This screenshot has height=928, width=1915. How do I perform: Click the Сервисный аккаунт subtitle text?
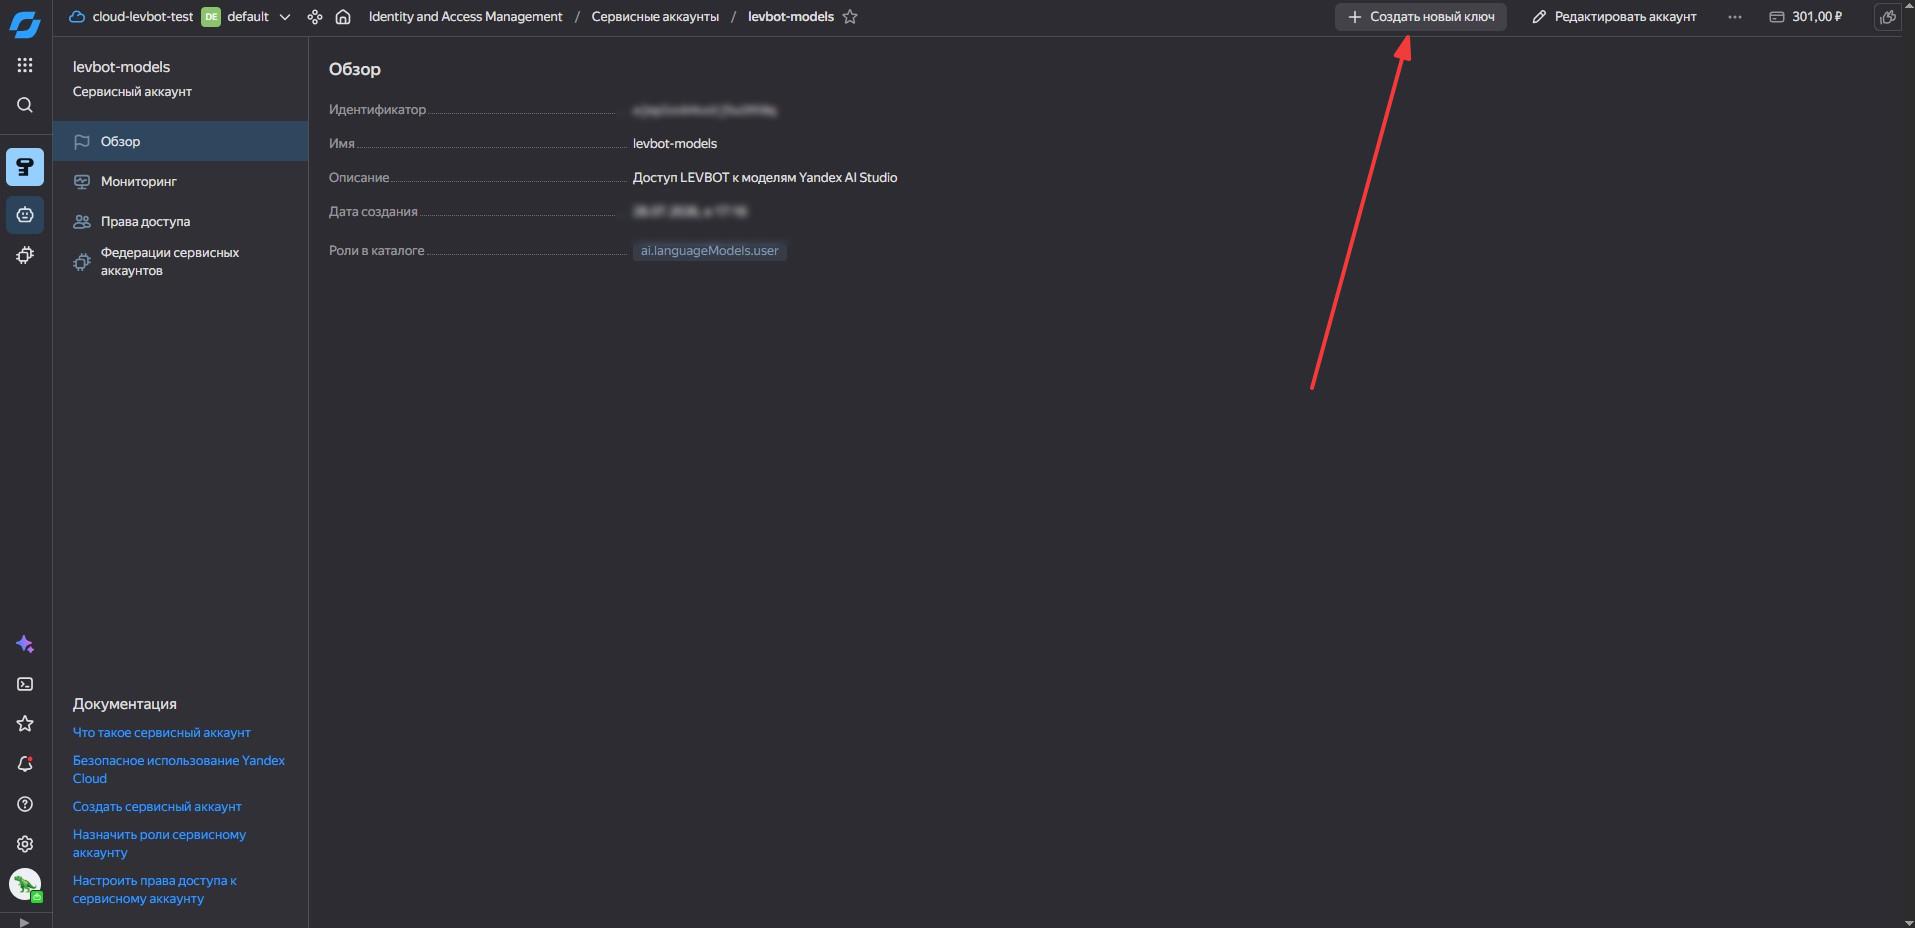[x=132, y=92]
